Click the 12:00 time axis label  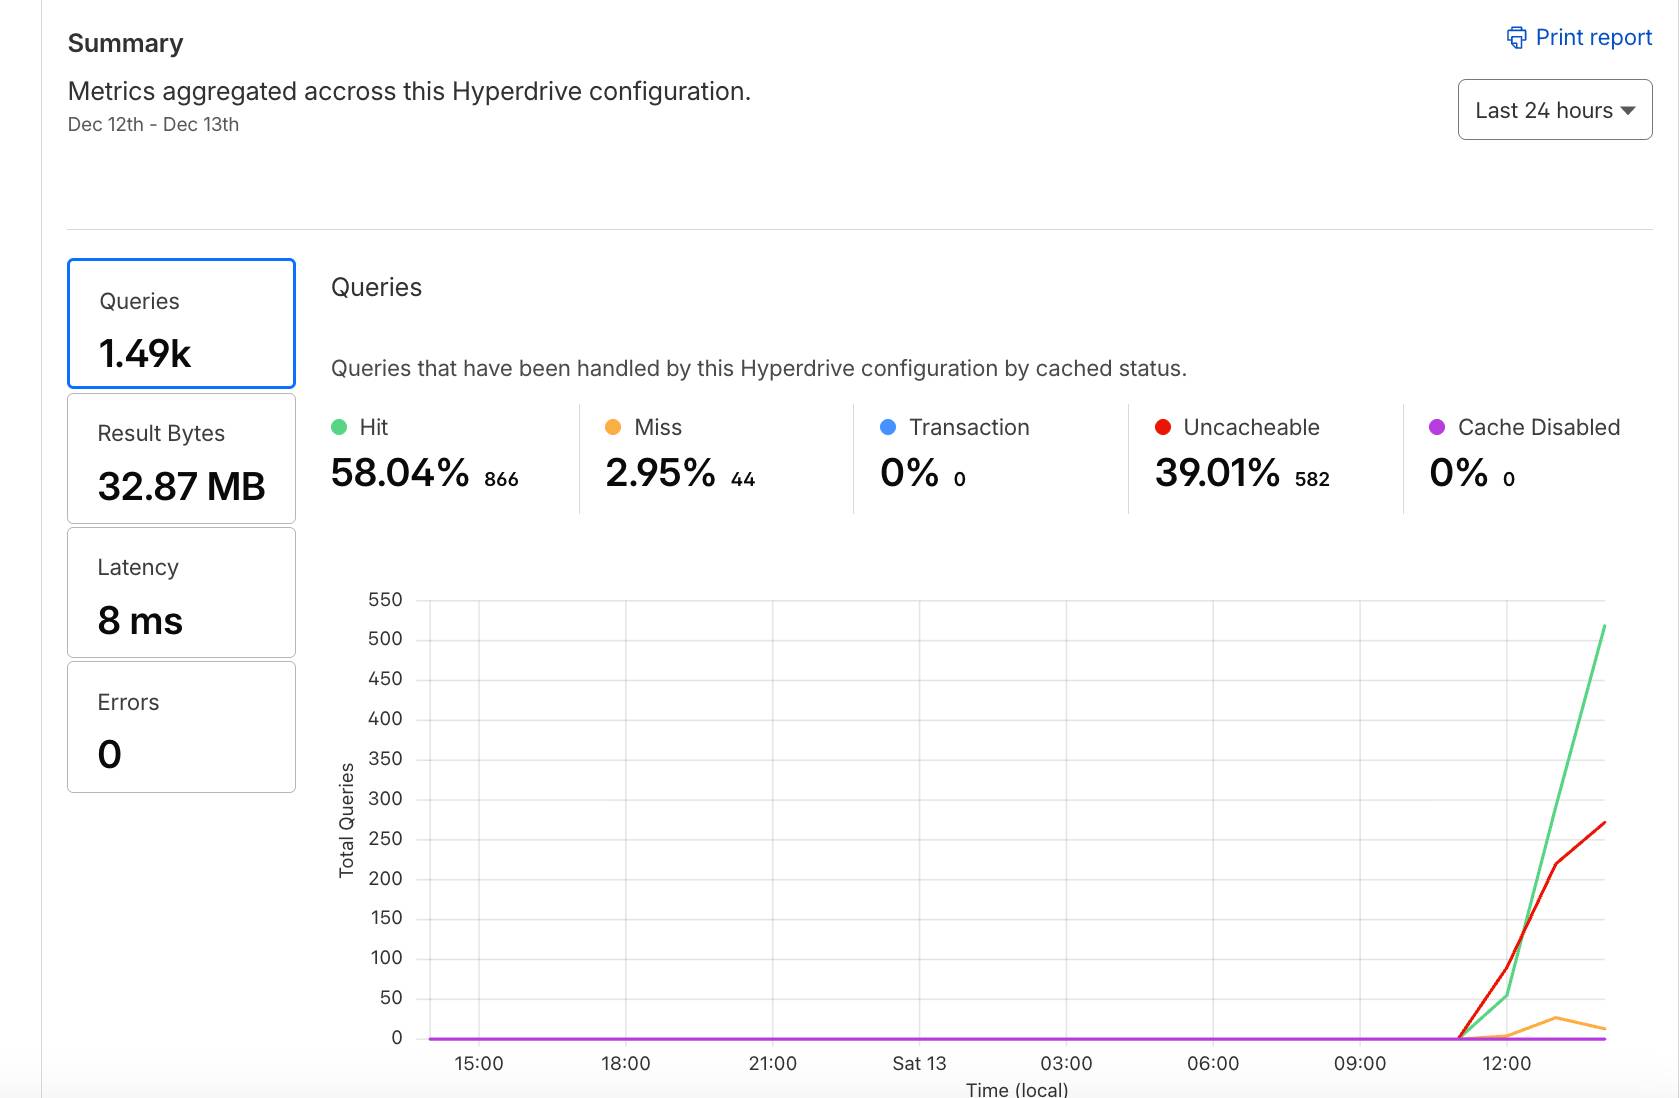[x=1506, y=1063]
